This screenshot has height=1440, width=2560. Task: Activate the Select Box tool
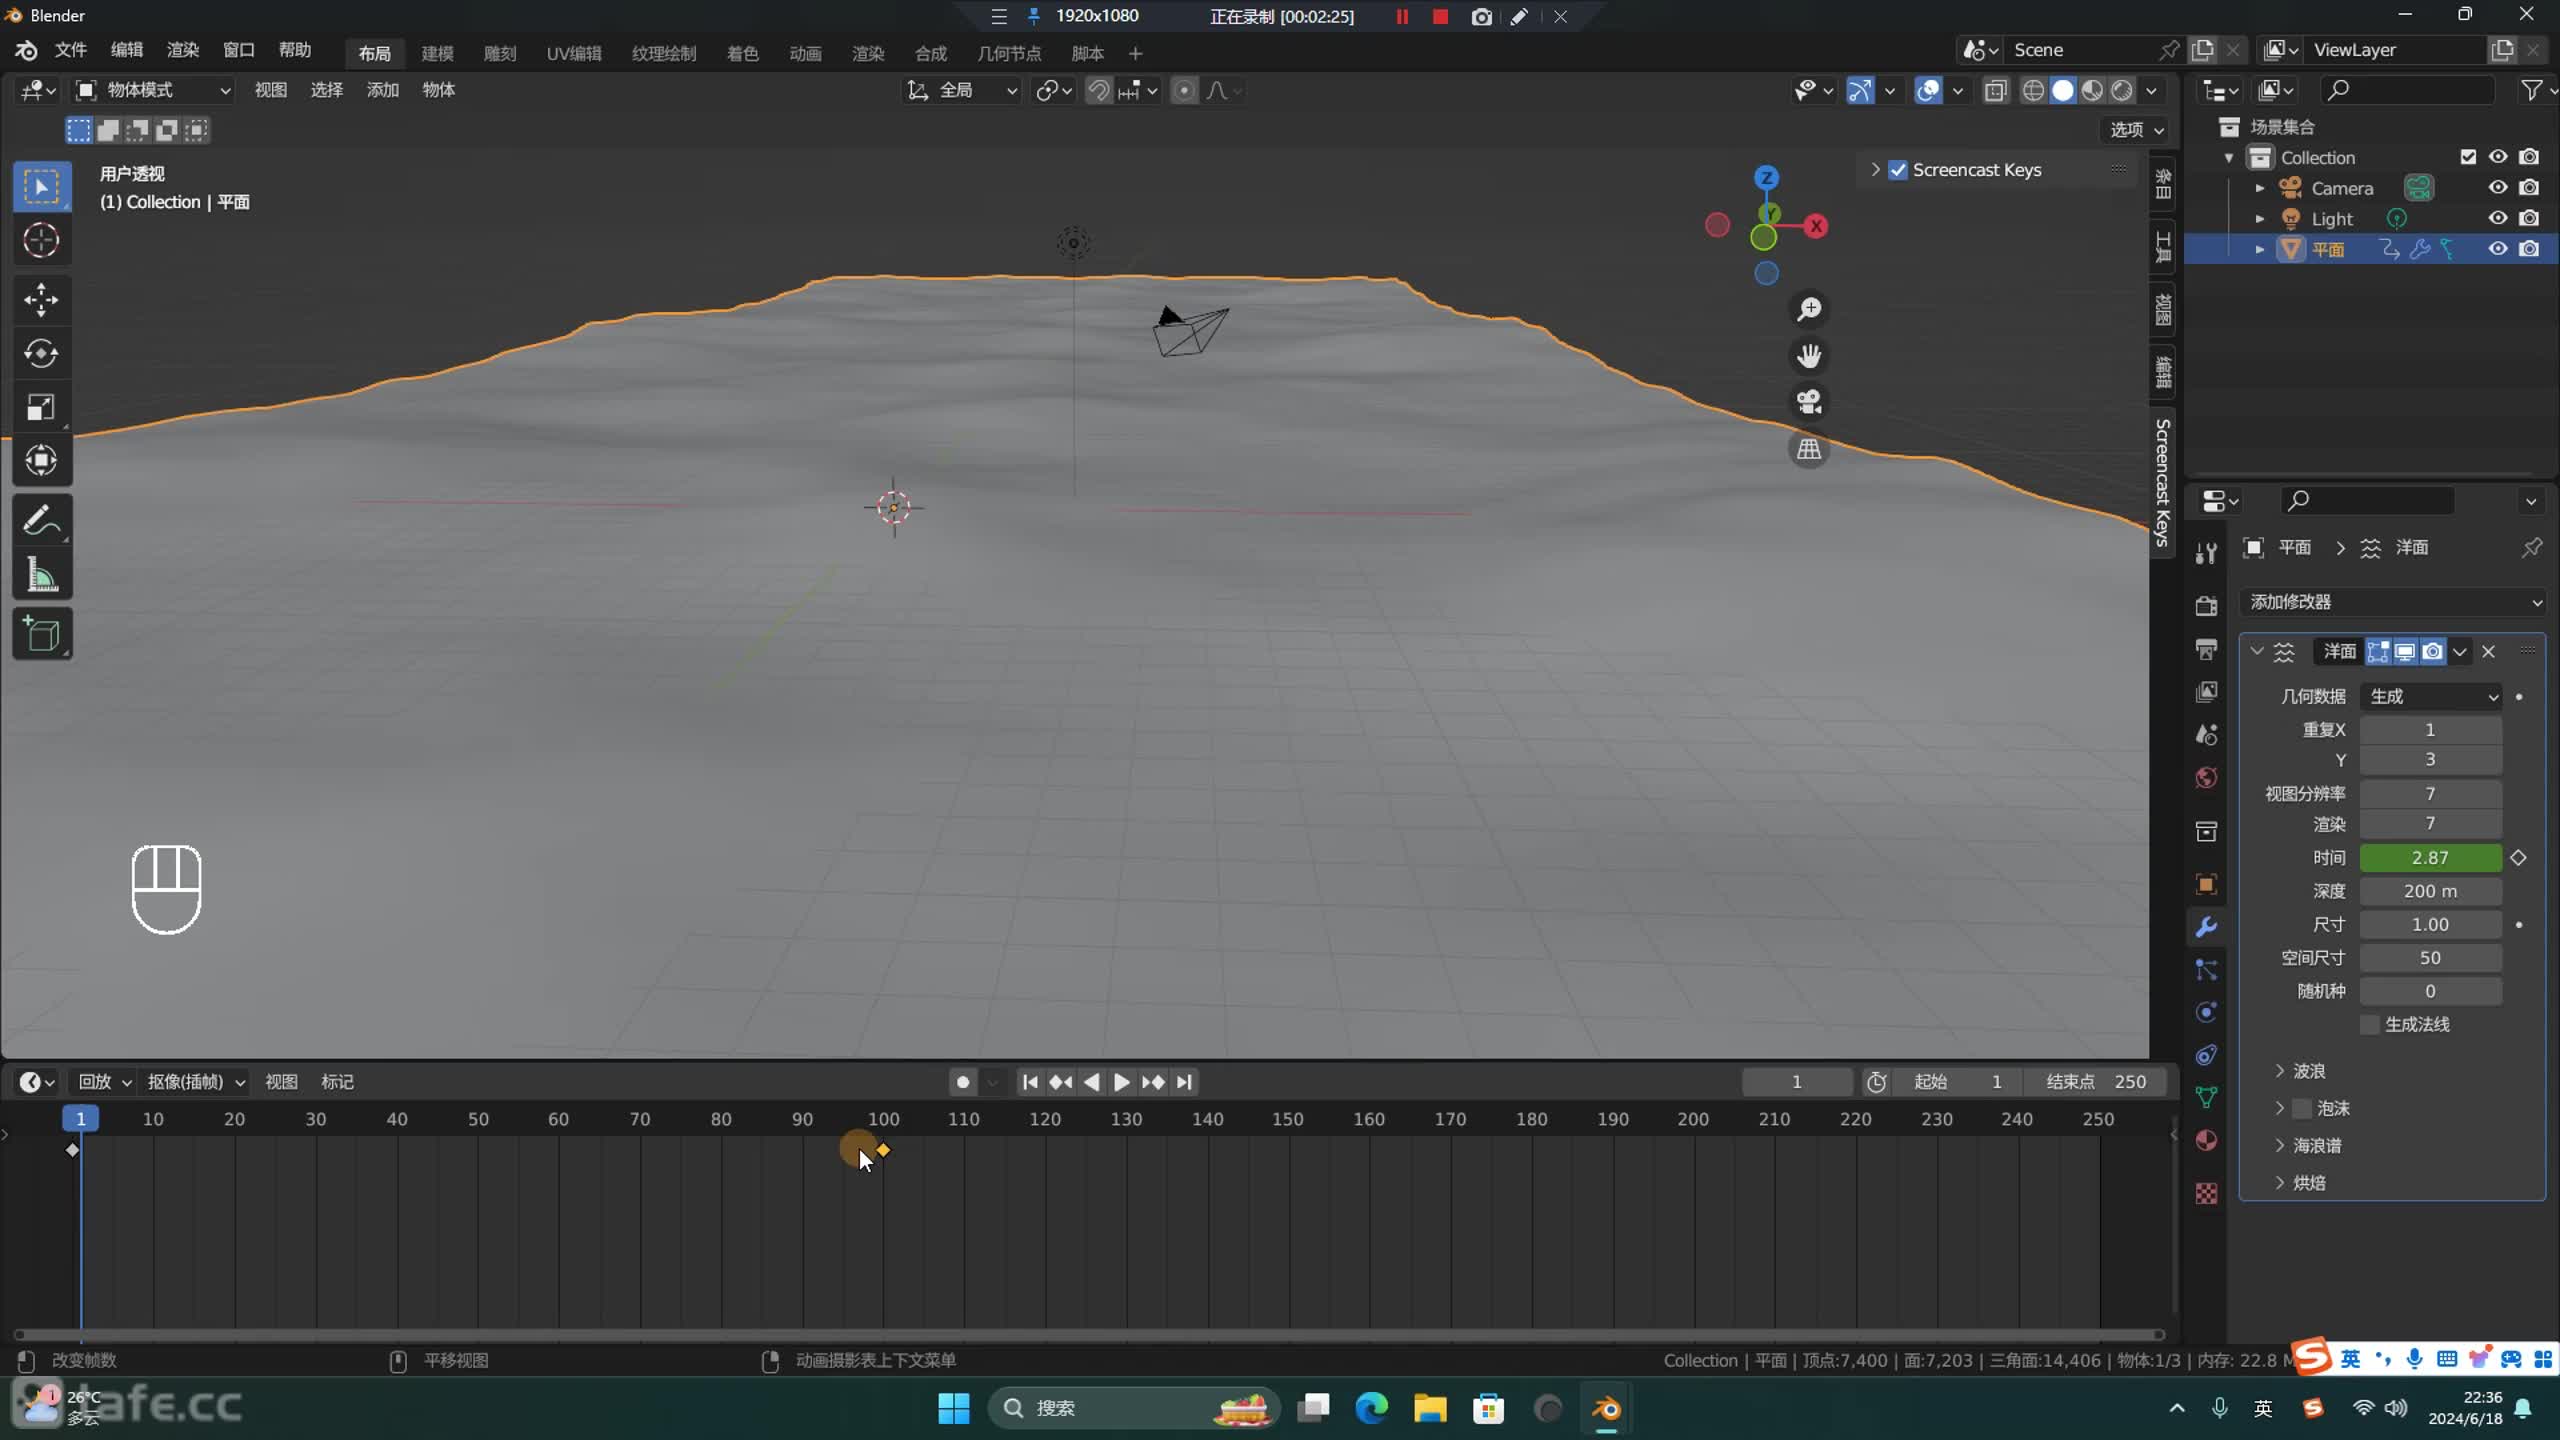(x=41, y=186)
